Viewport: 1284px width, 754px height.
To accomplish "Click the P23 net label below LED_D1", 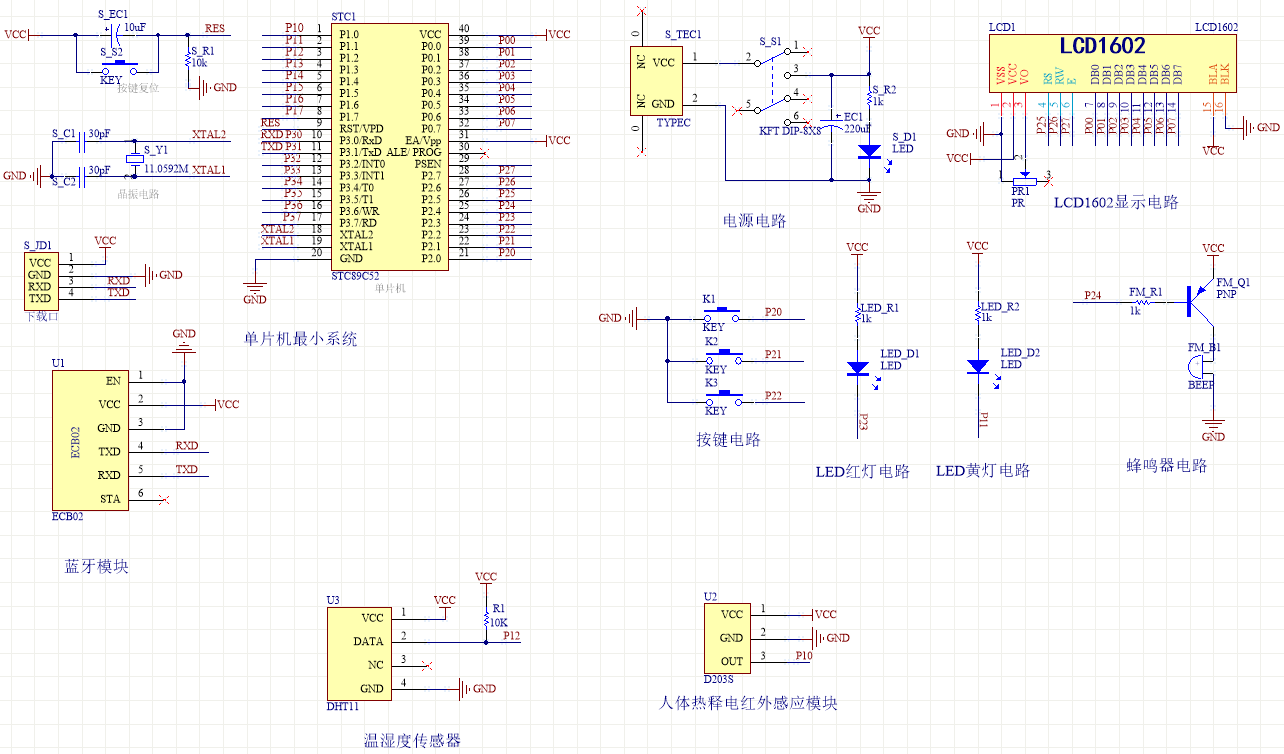I will coord(863,424).
